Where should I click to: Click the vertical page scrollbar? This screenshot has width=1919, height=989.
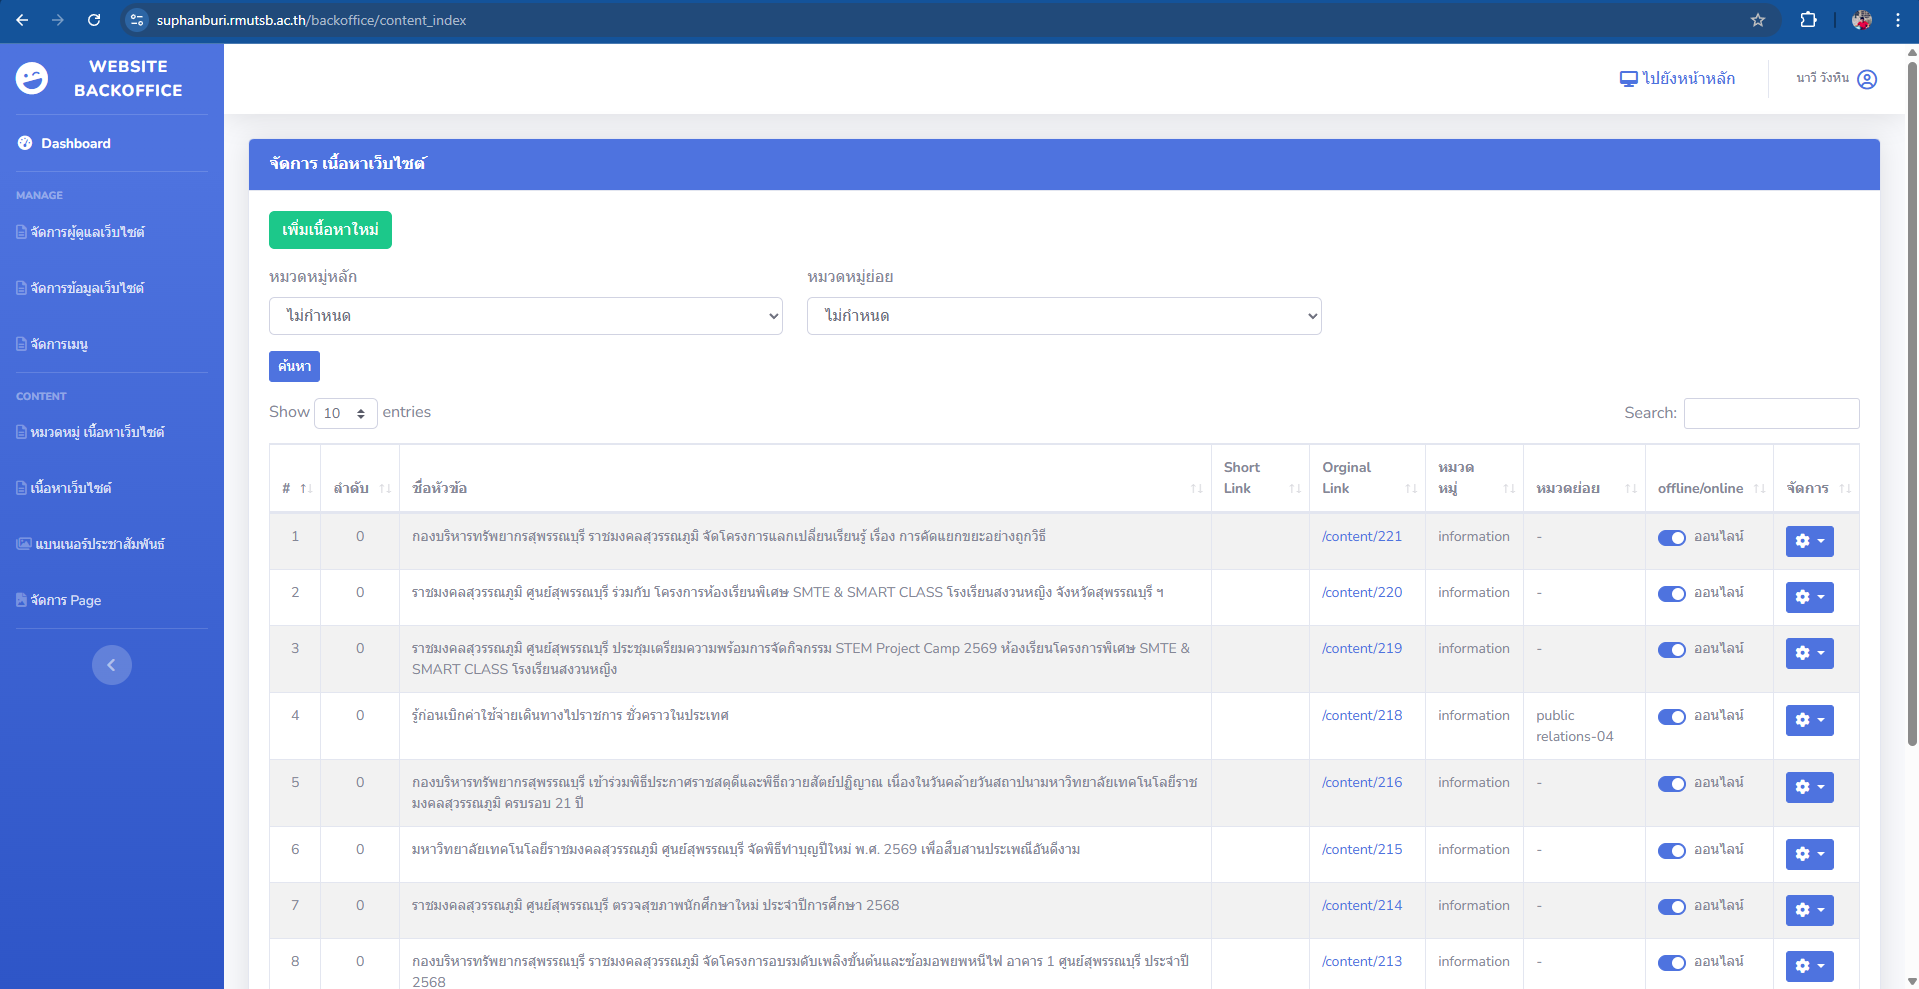coord(1912,400)
